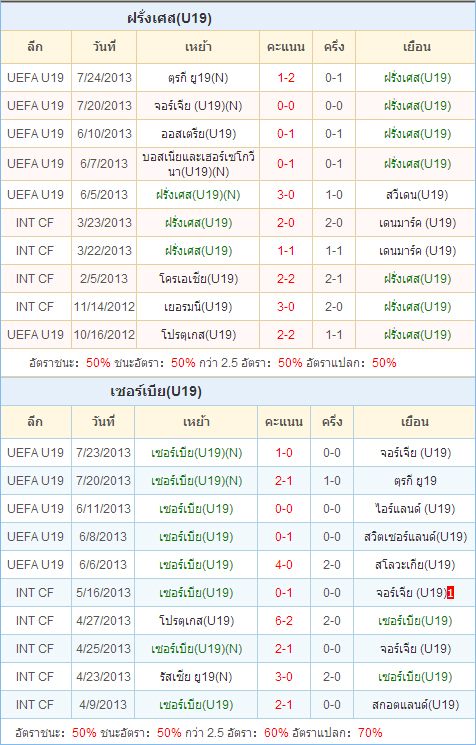Viewport: 476px width, 745px height.
Task: Click เดนมาร์ค (U19) in 3/23/2013 row
Action: point(418,223)
